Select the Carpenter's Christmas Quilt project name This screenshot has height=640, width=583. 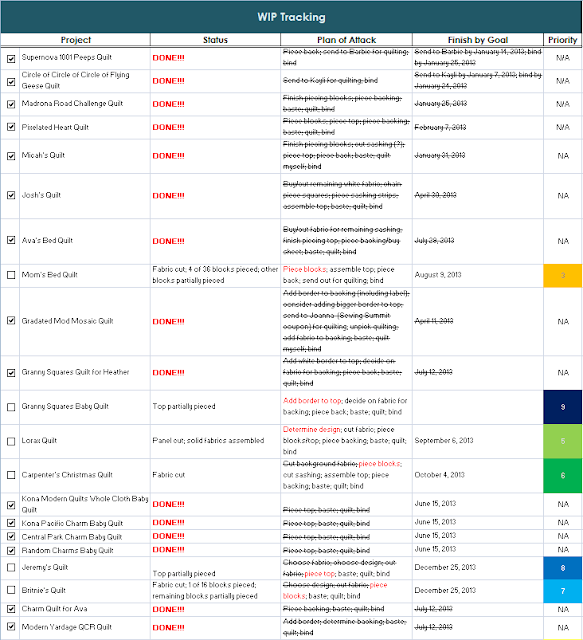(x=67, y=475)
